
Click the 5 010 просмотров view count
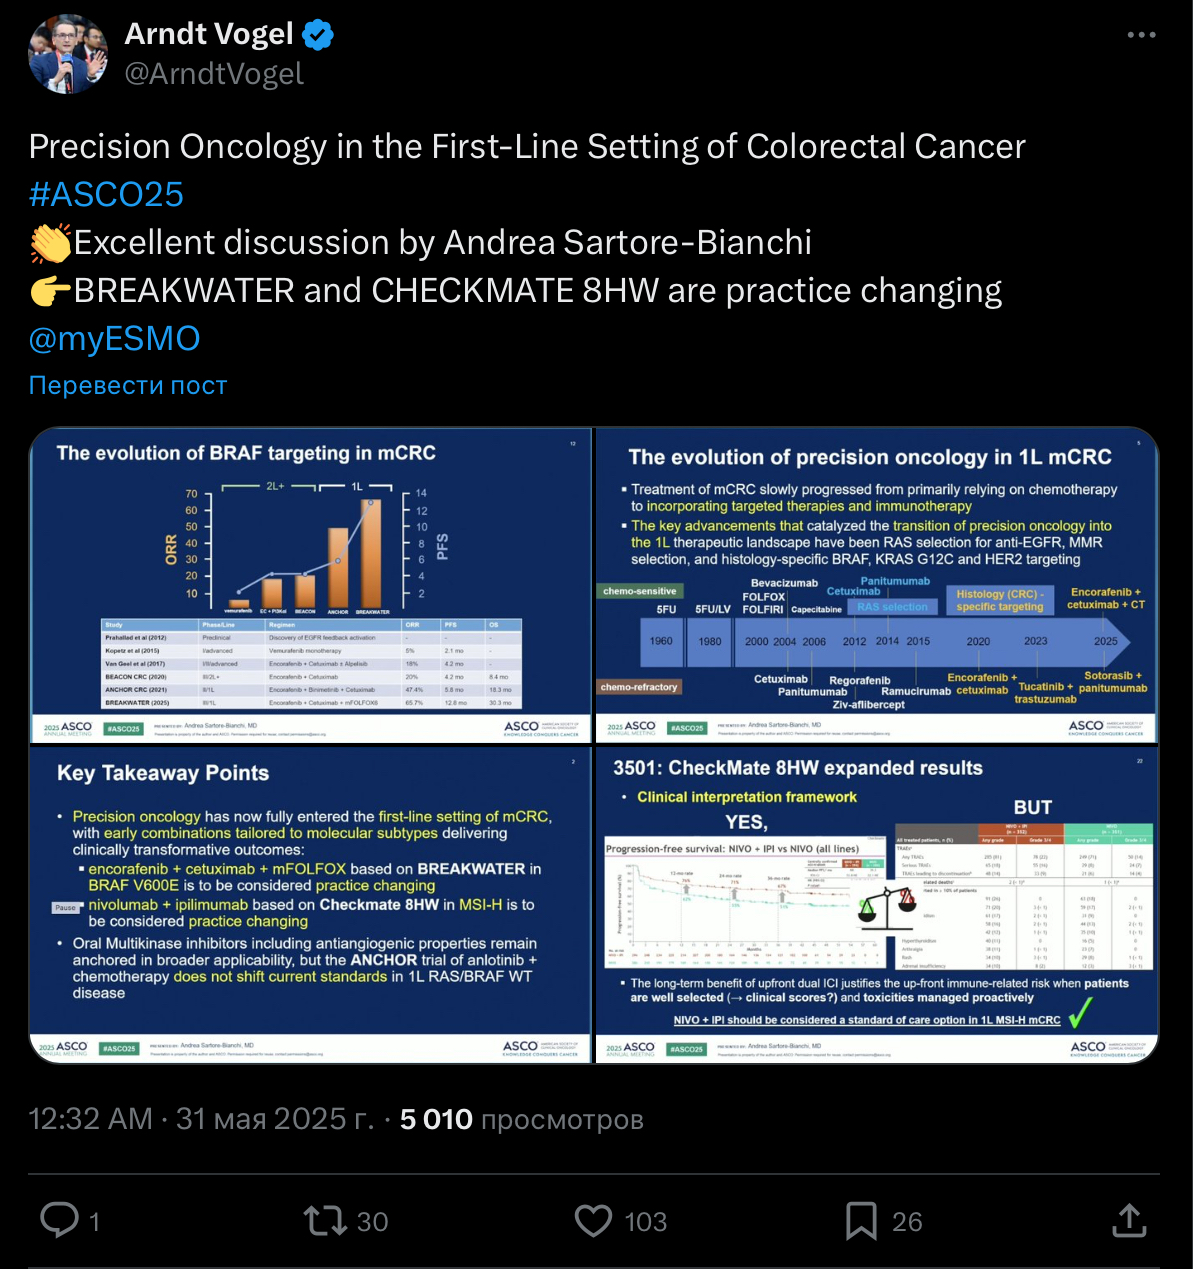pos(521,1119)
